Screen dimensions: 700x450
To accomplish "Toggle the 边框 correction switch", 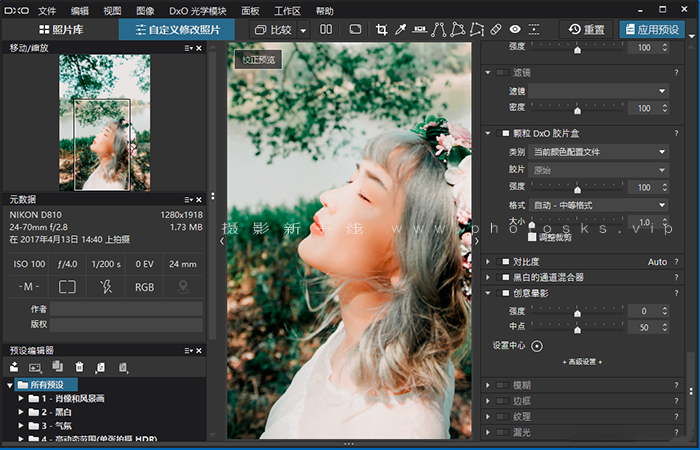I will 503,401.
